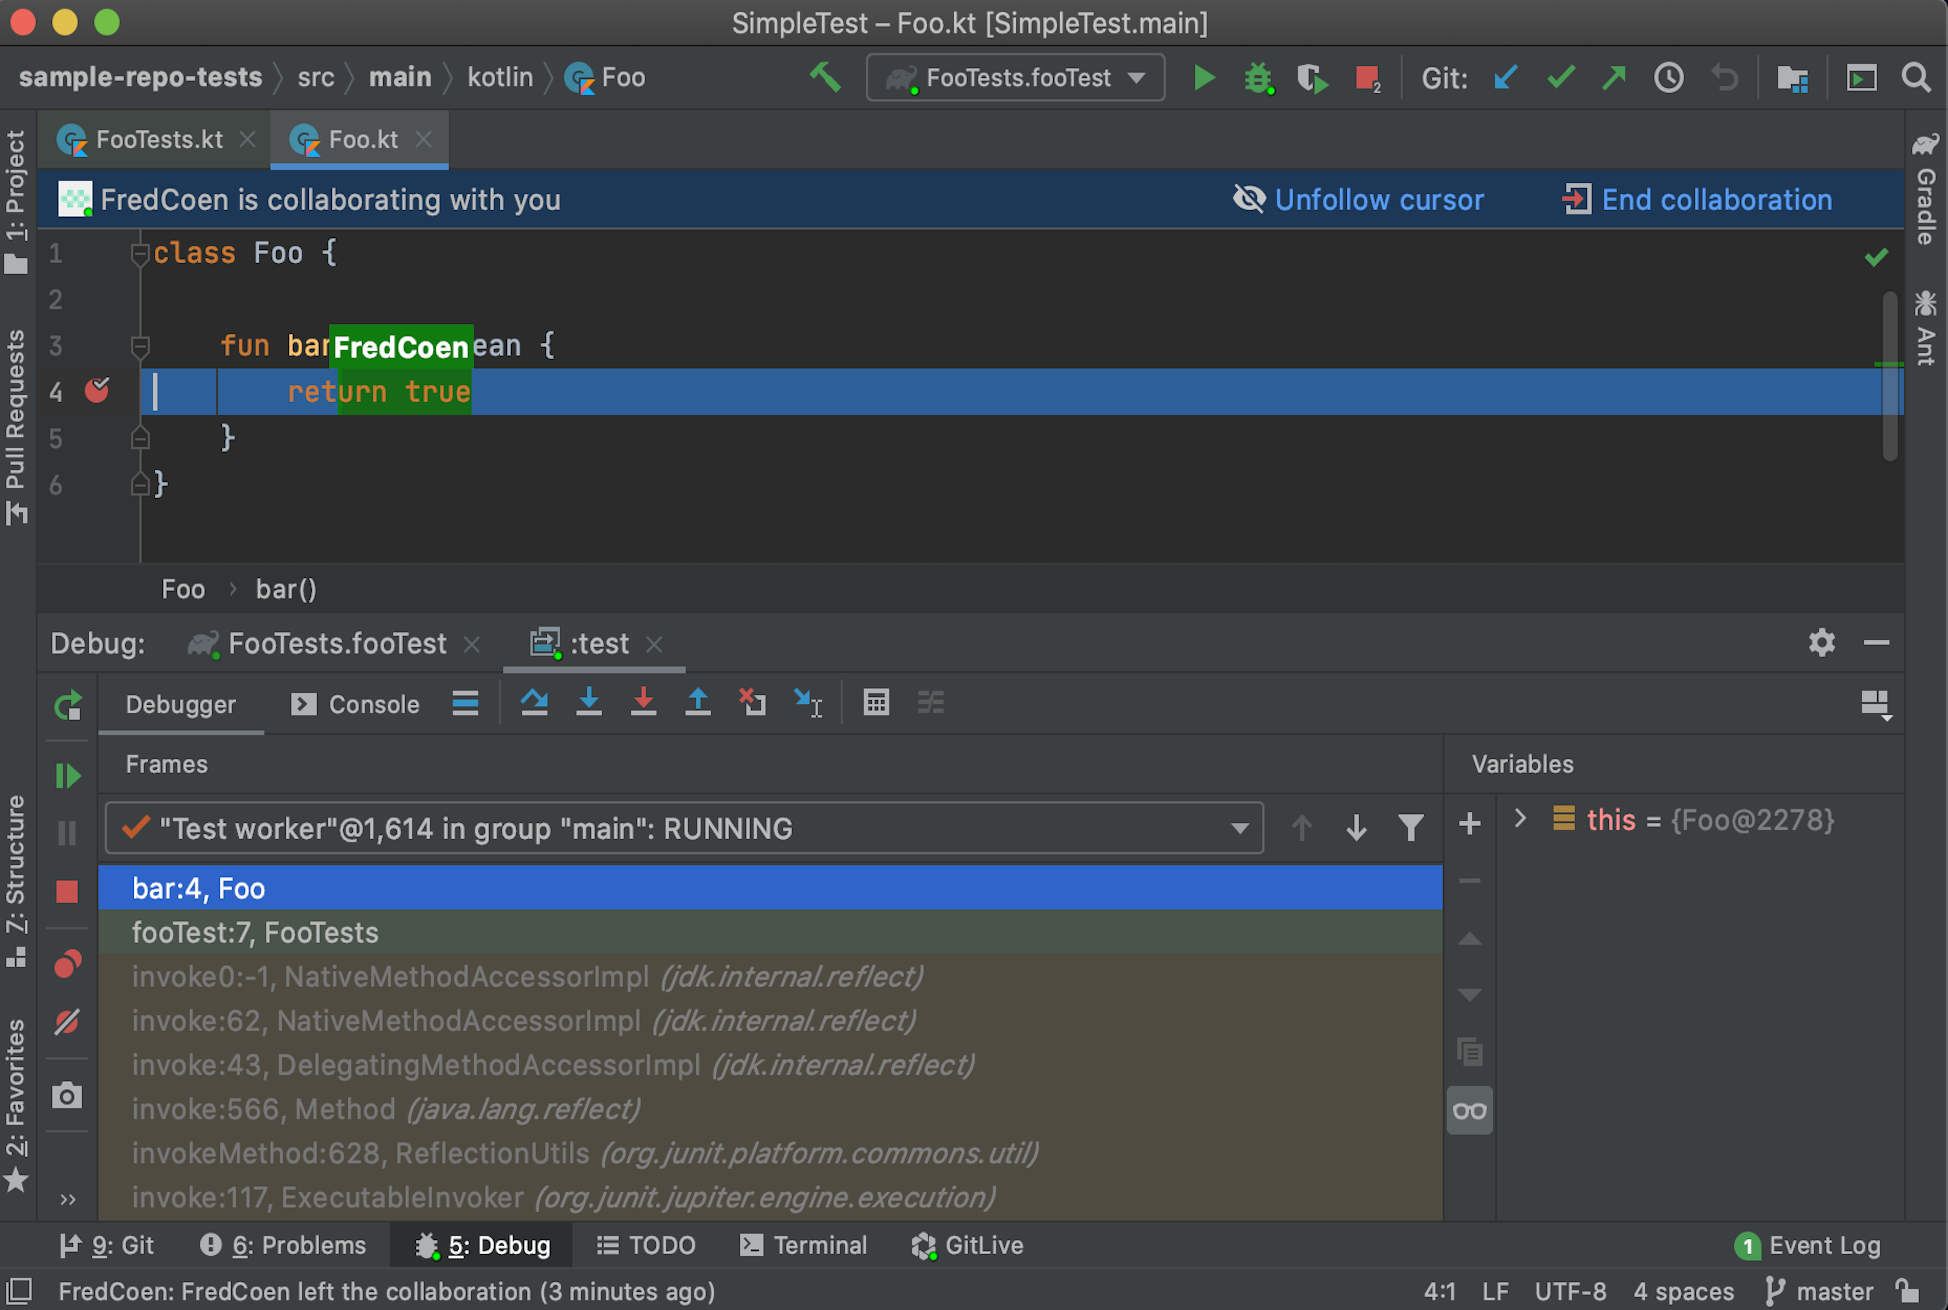Open 4 spaces indent selector
The height and width of the screenshot is (1310, 1948).
[x=1683, y=1291]
